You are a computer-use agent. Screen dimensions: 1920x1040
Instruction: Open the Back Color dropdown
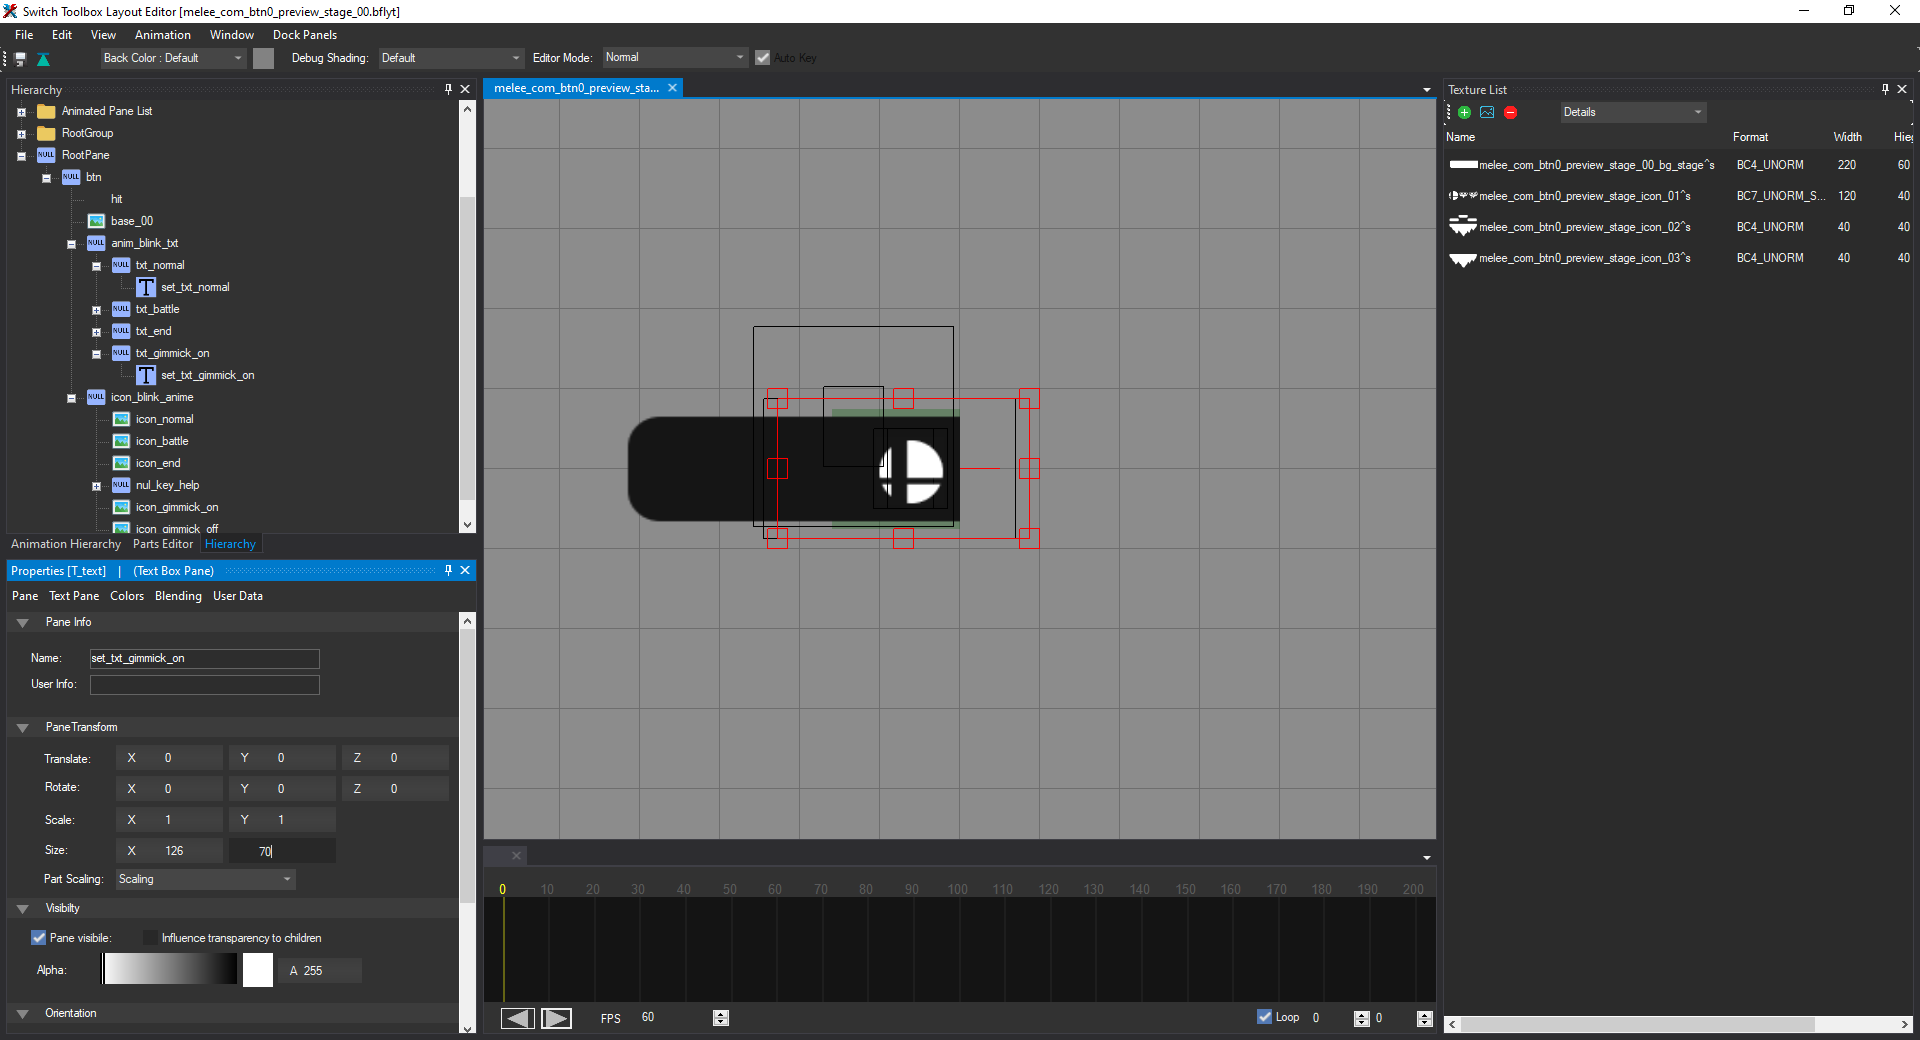coord(173,58)
